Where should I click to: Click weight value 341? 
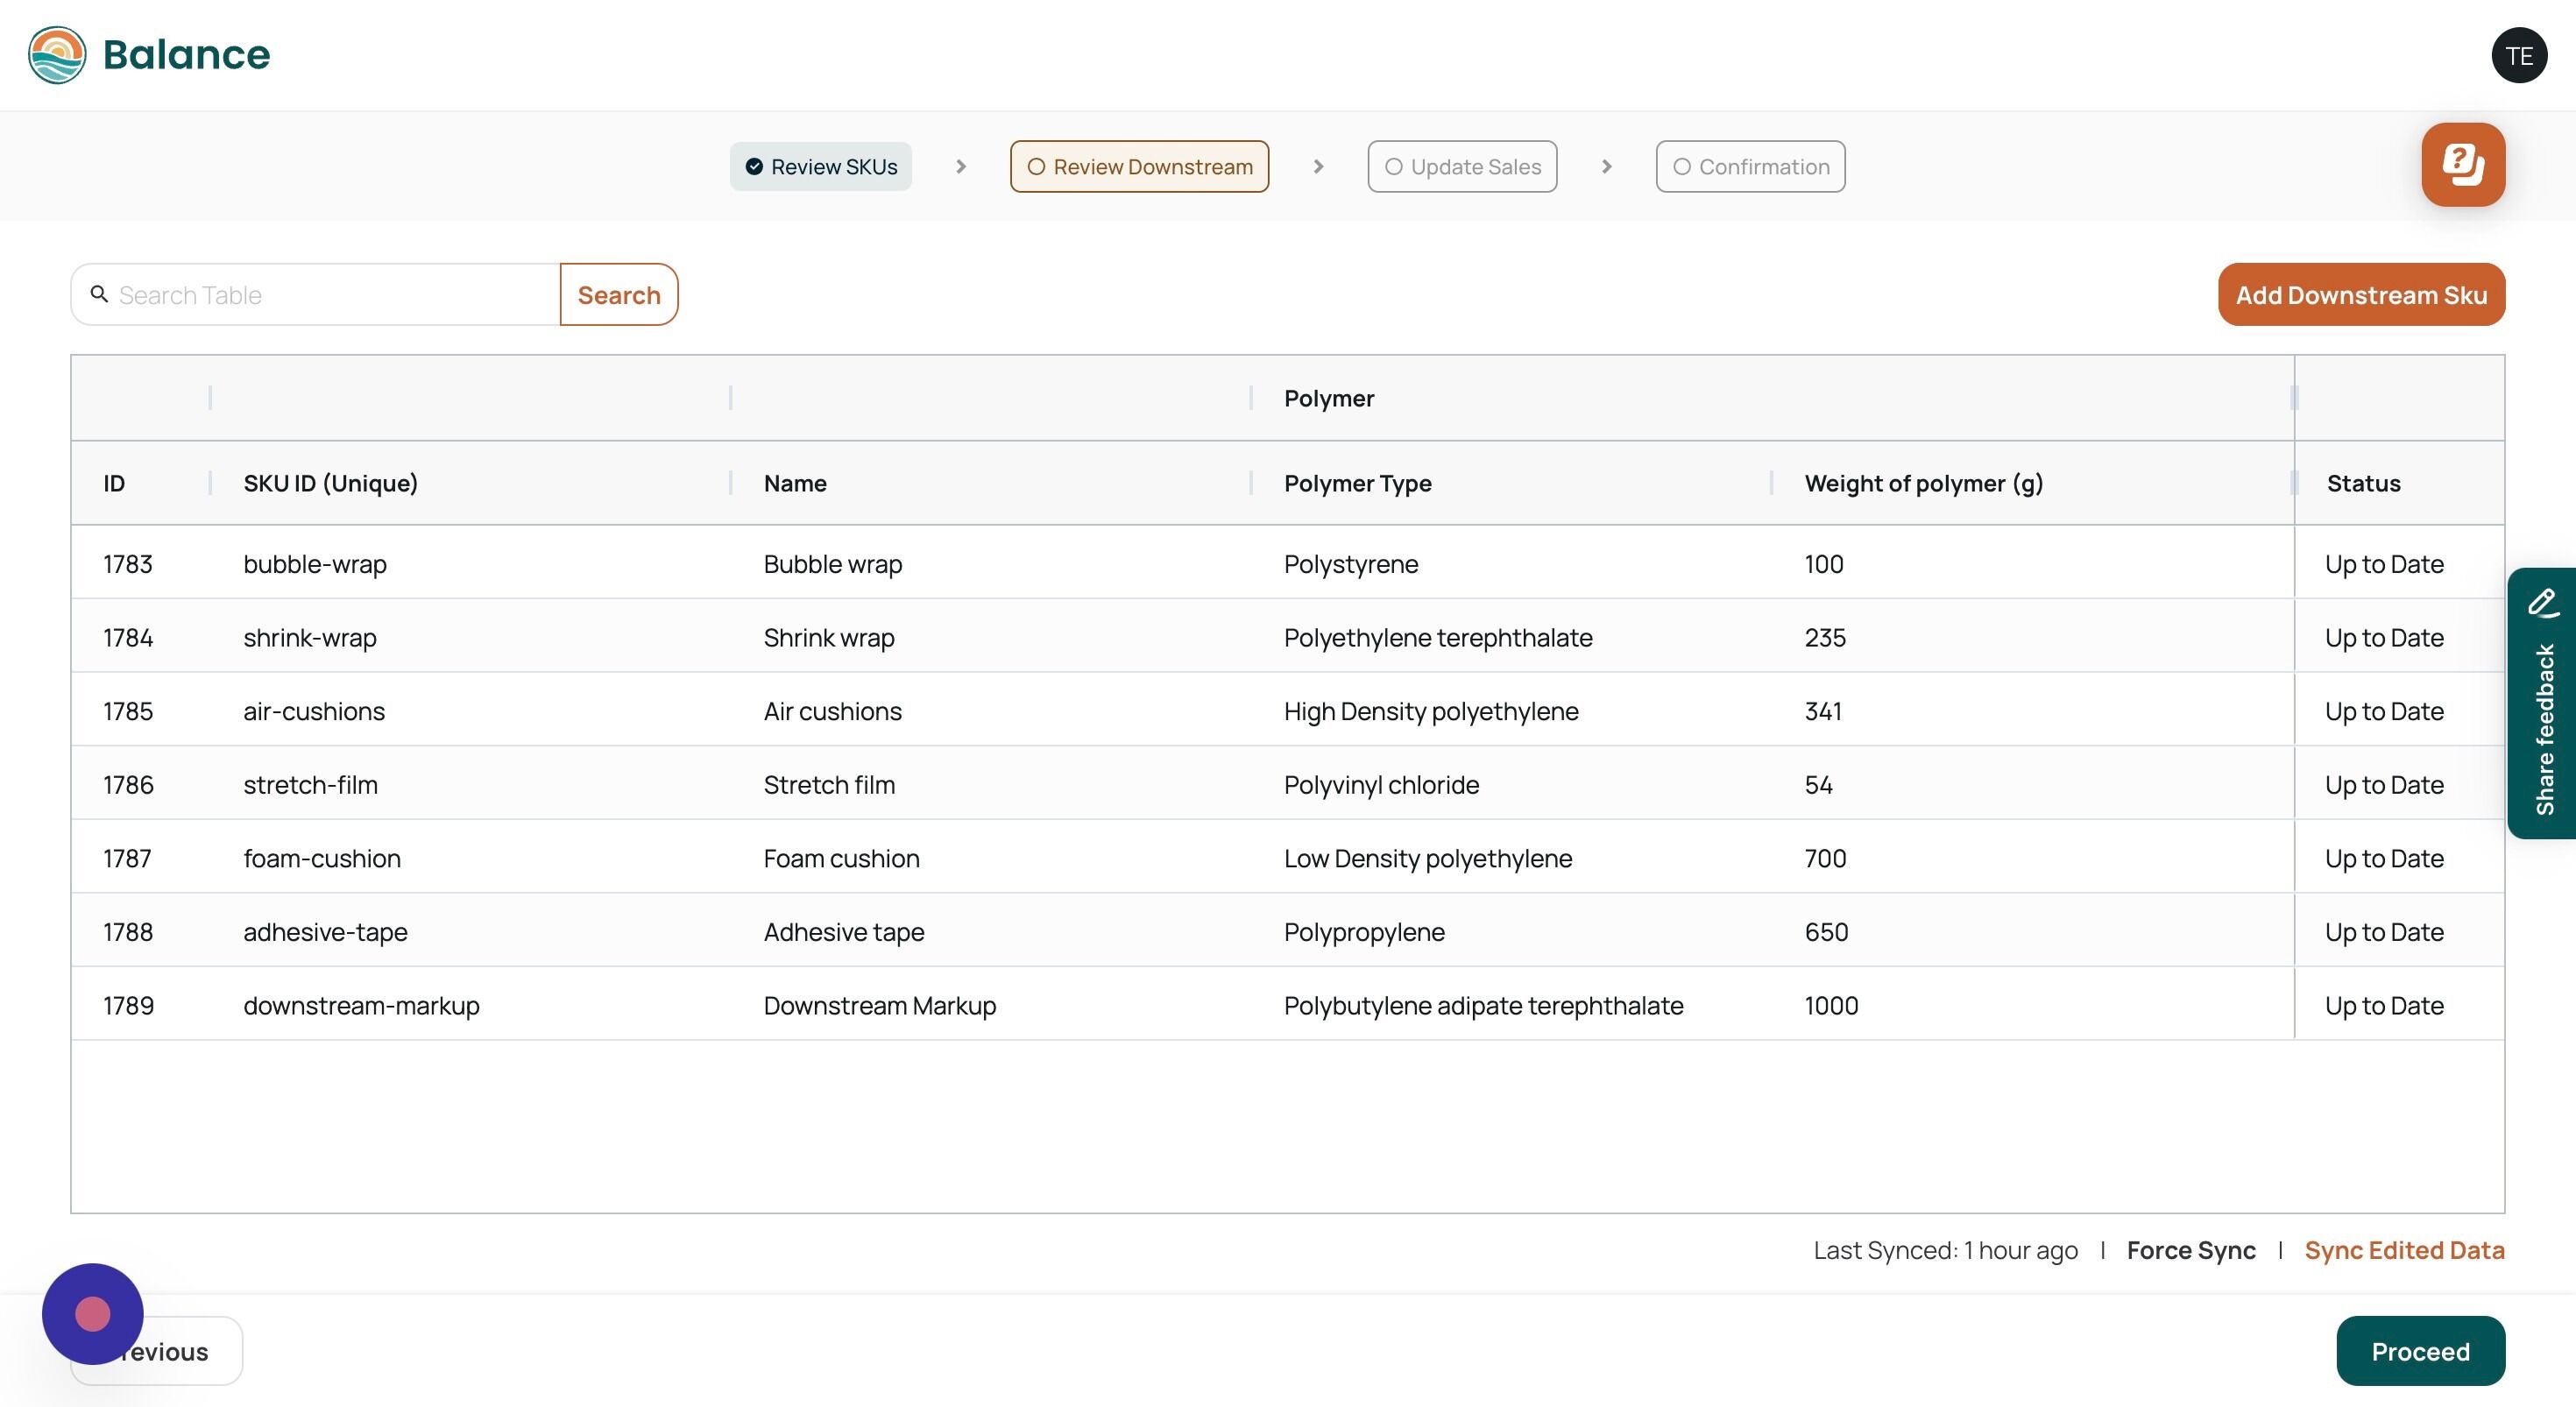[1823, 711]
